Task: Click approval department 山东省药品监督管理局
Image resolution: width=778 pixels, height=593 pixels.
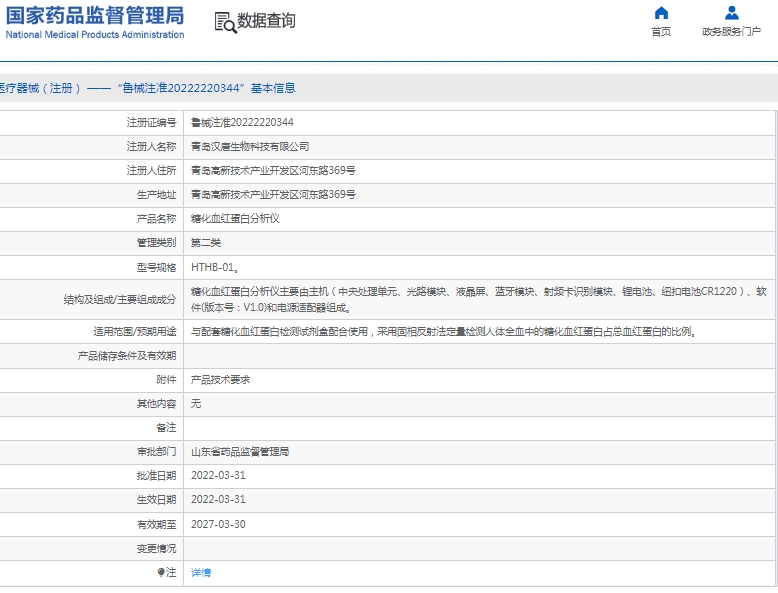Action: point(240,452)
